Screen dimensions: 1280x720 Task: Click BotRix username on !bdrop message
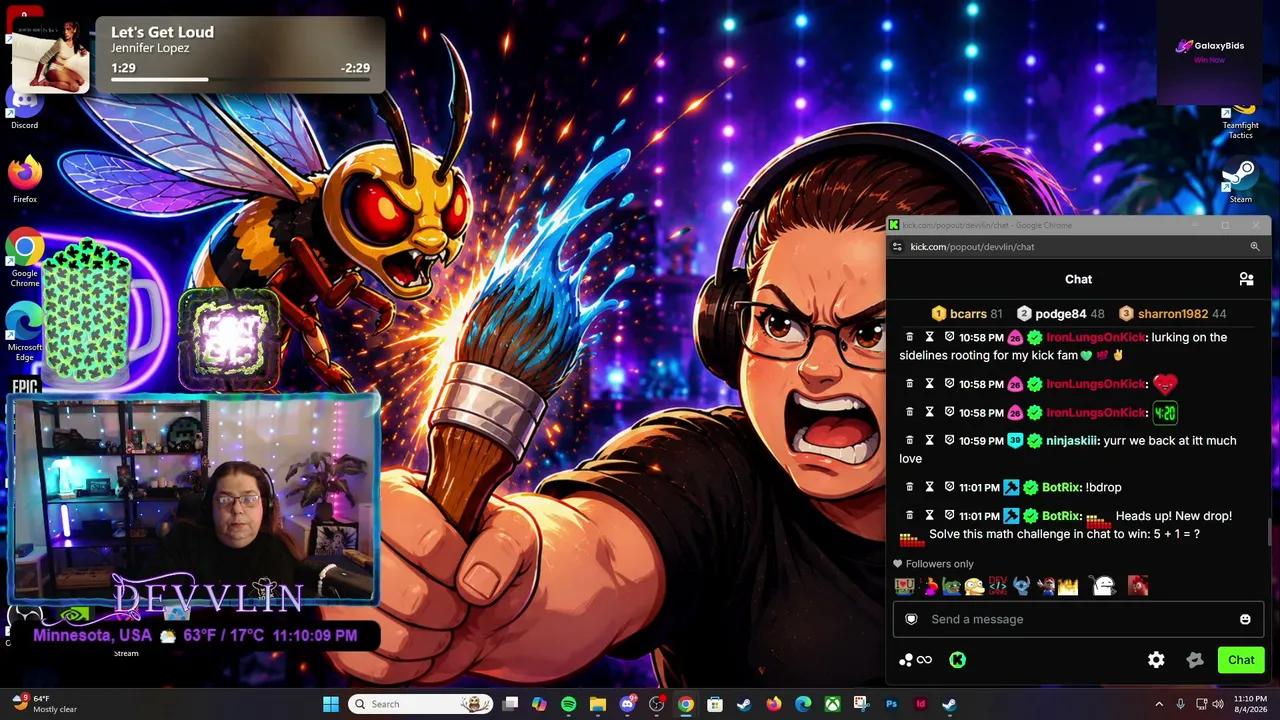click(x=1061, y=487)
